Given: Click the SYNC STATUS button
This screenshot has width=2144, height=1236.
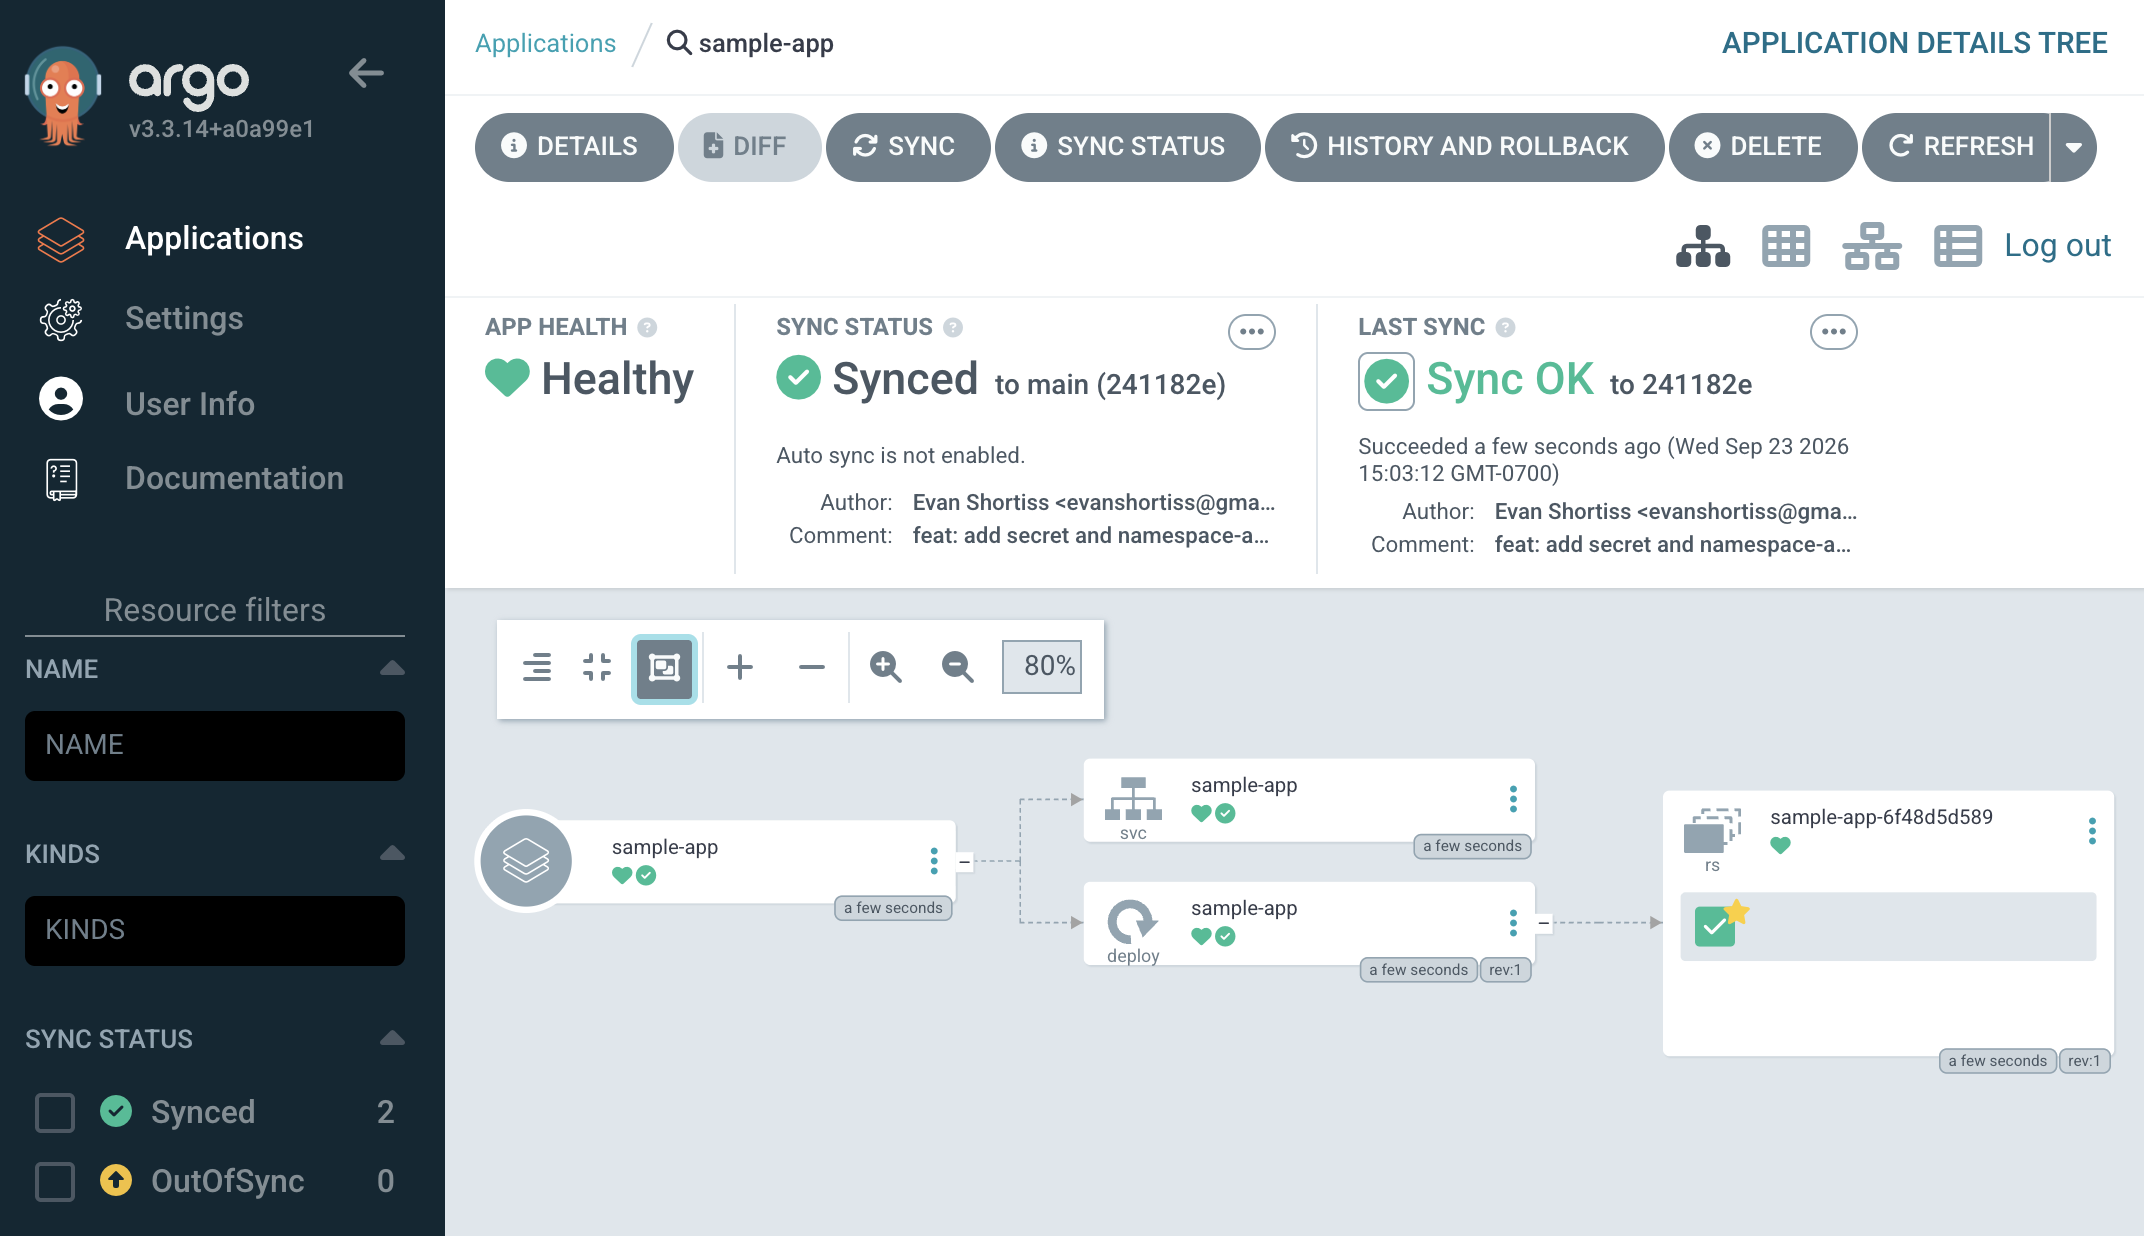Looking at the screenshot, I should [x=1127, y=147].
